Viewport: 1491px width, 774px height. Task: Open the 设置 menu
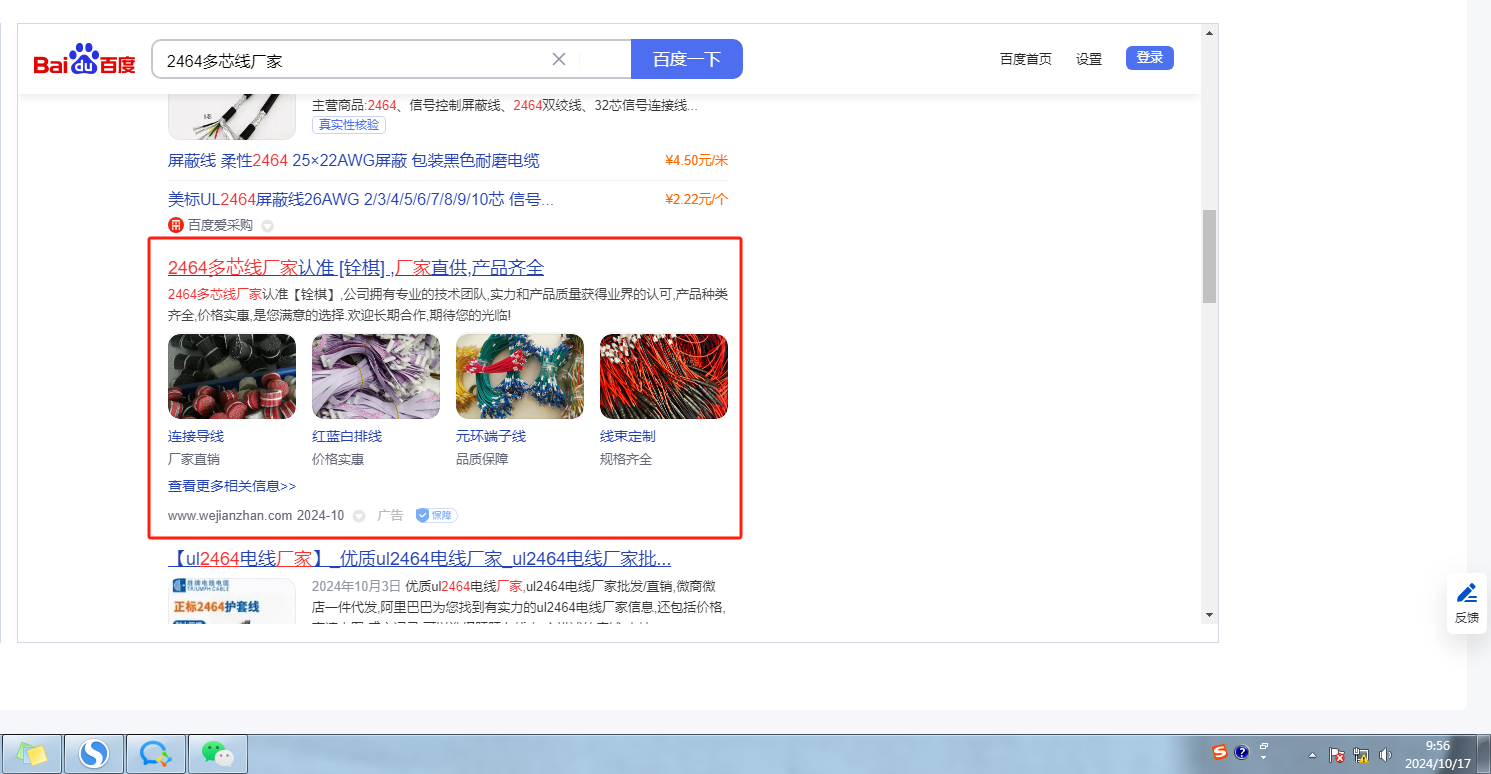pyautogui.click(x=1089, y=59)
